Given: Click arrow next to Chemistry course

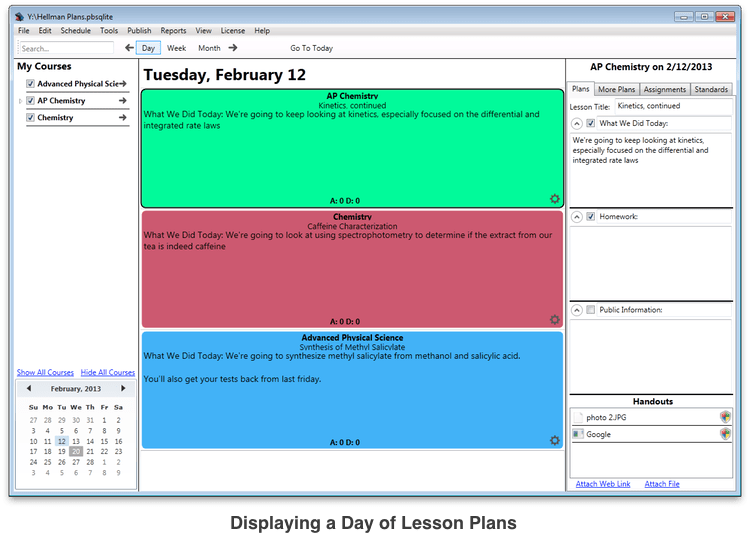Looking at the screenshot, I should 123,117.
